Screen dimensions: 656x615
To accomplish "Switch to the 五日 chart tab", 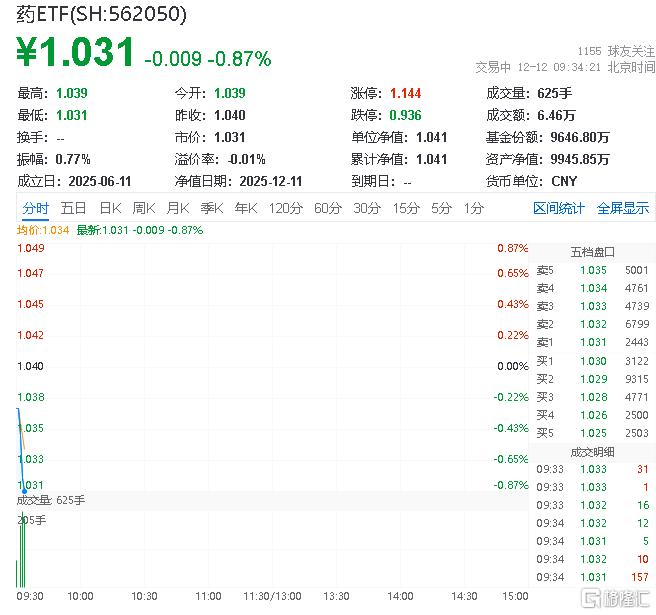I will click(73, 208).
